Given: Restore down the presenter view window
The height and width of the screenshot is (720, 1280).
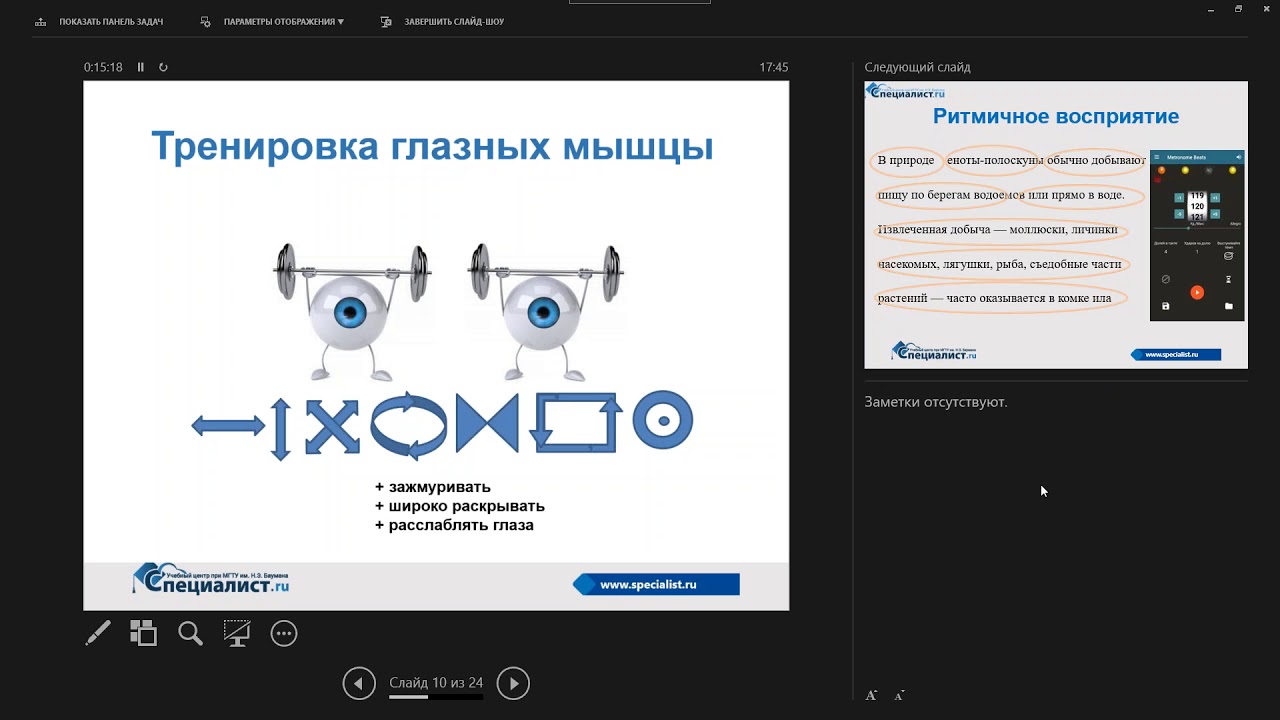Looking at the screenshot, I should 1238,9.
